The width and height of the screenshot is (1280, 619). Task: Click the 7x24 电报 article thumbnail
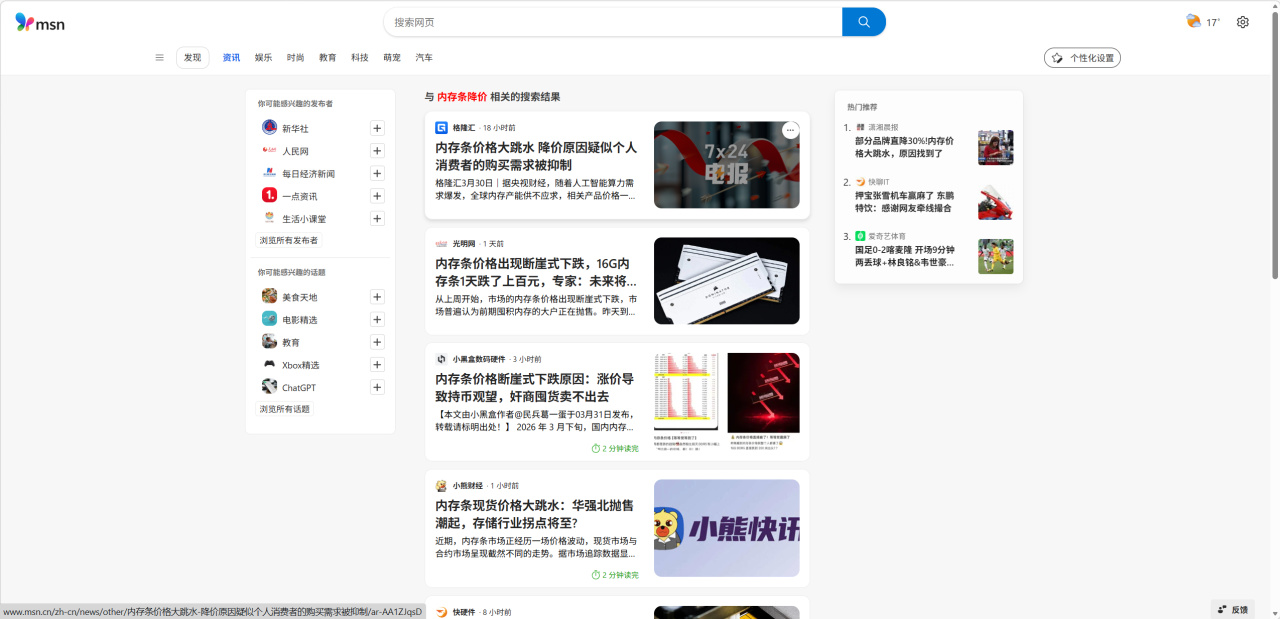pyautogui.click(x=727, y=165)
